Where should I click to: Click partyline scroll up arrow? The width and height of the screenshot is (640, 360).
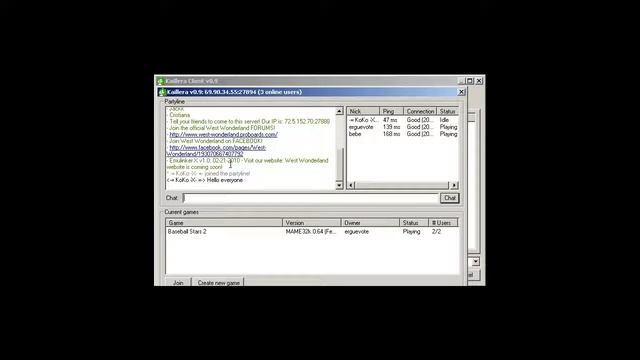click(x=339, y=111)
